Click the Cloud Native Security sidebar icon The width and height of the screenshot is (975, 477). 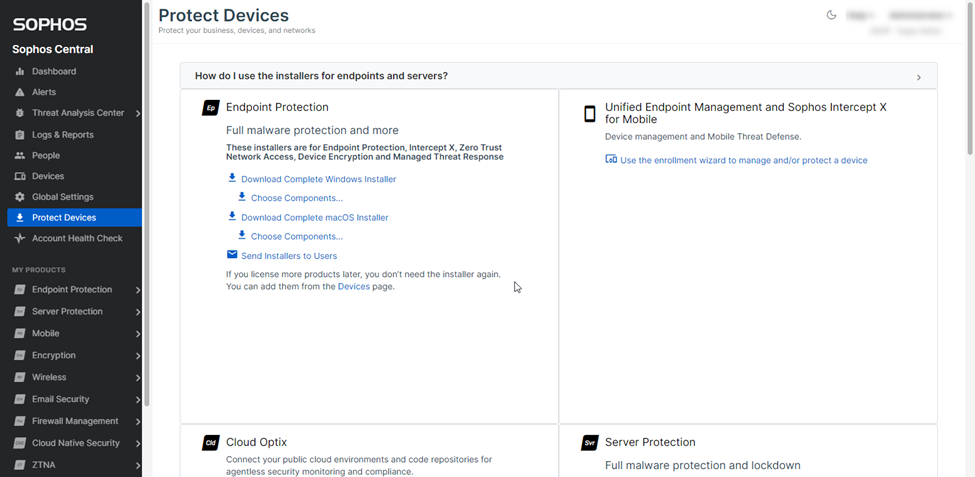(x=20, y=443)
